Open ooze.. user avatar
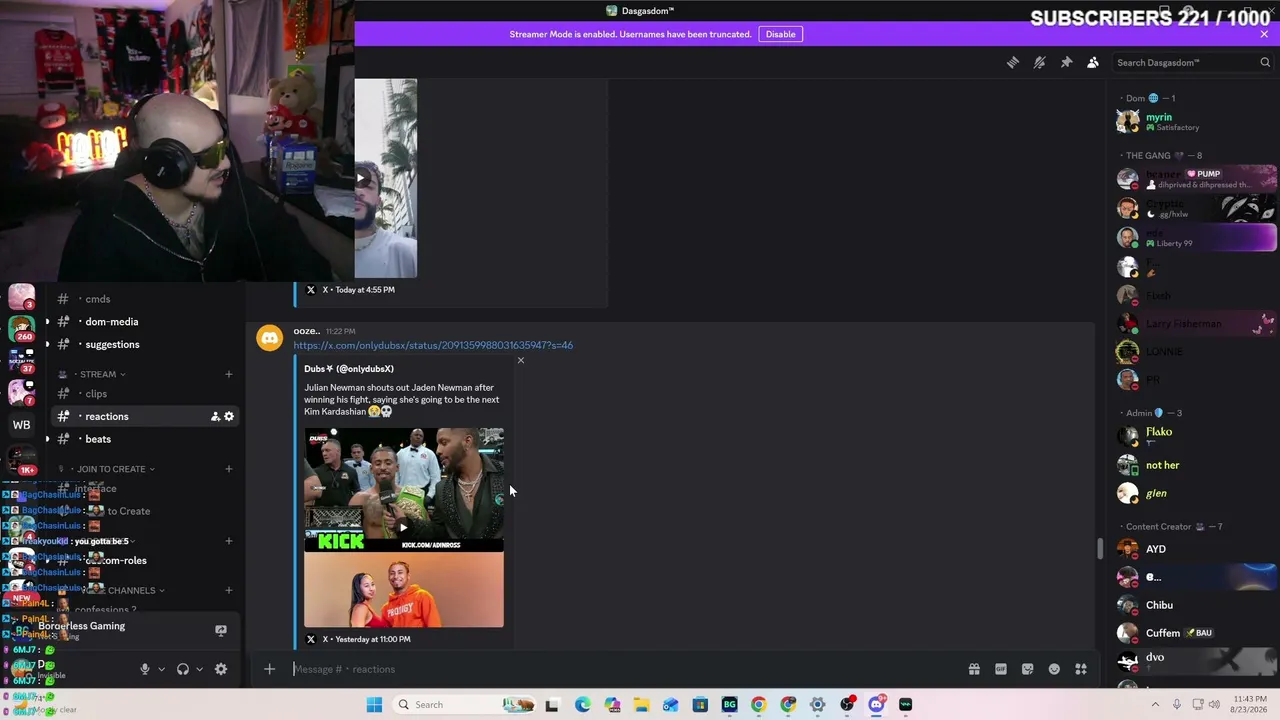Viewport: 1280px width, 720px height. coord(269,339)
